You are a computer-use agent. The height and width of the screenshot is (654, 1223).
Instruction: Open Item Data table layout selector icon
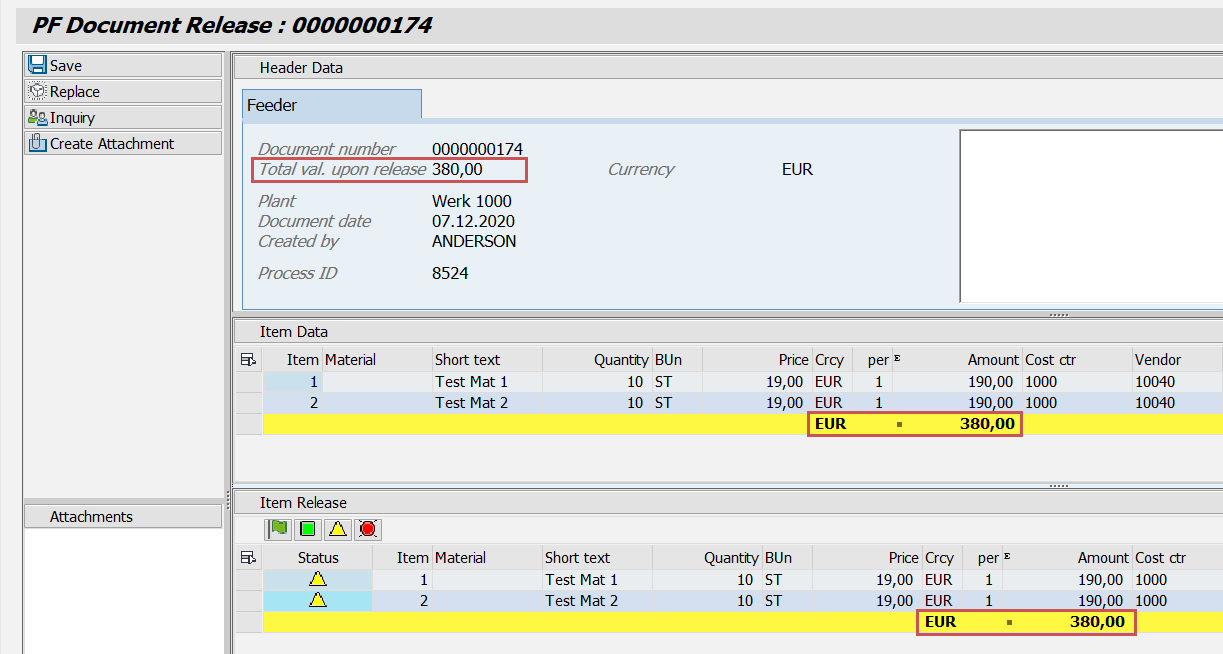(248, 360)
